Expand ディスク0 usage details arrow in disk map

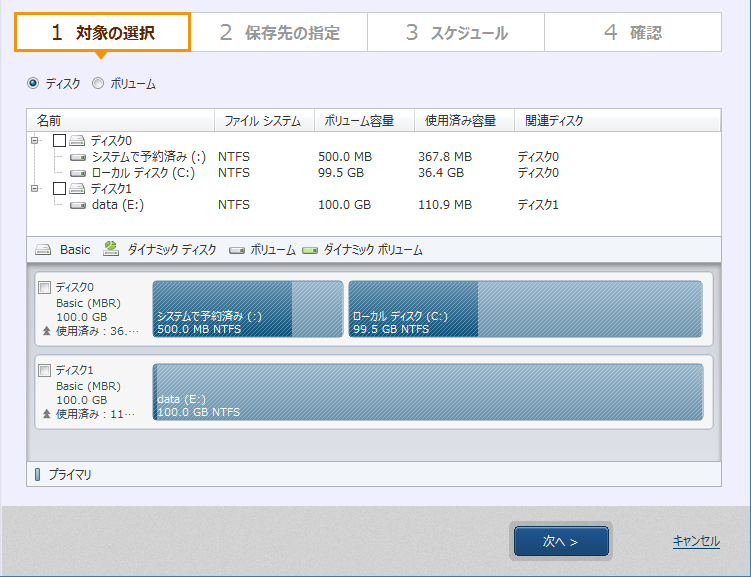(x=46, y=330)
